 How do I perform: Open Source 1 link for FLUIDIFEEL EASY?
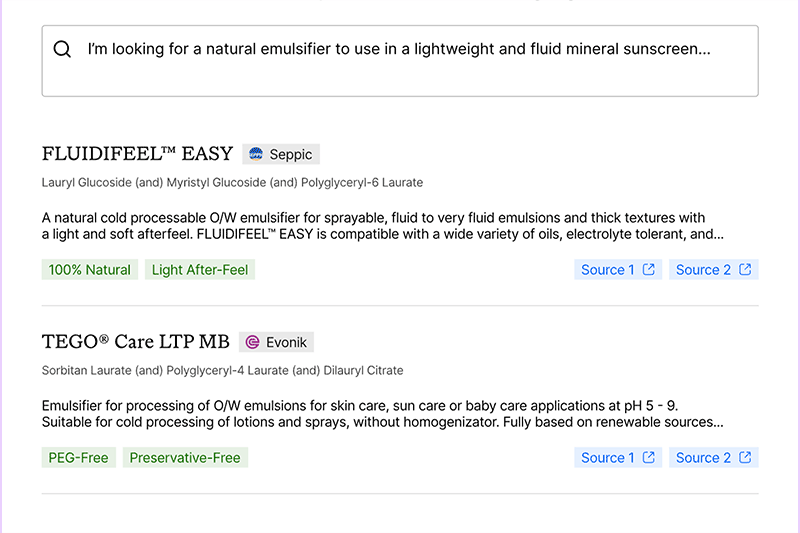(x=618, y=269)
